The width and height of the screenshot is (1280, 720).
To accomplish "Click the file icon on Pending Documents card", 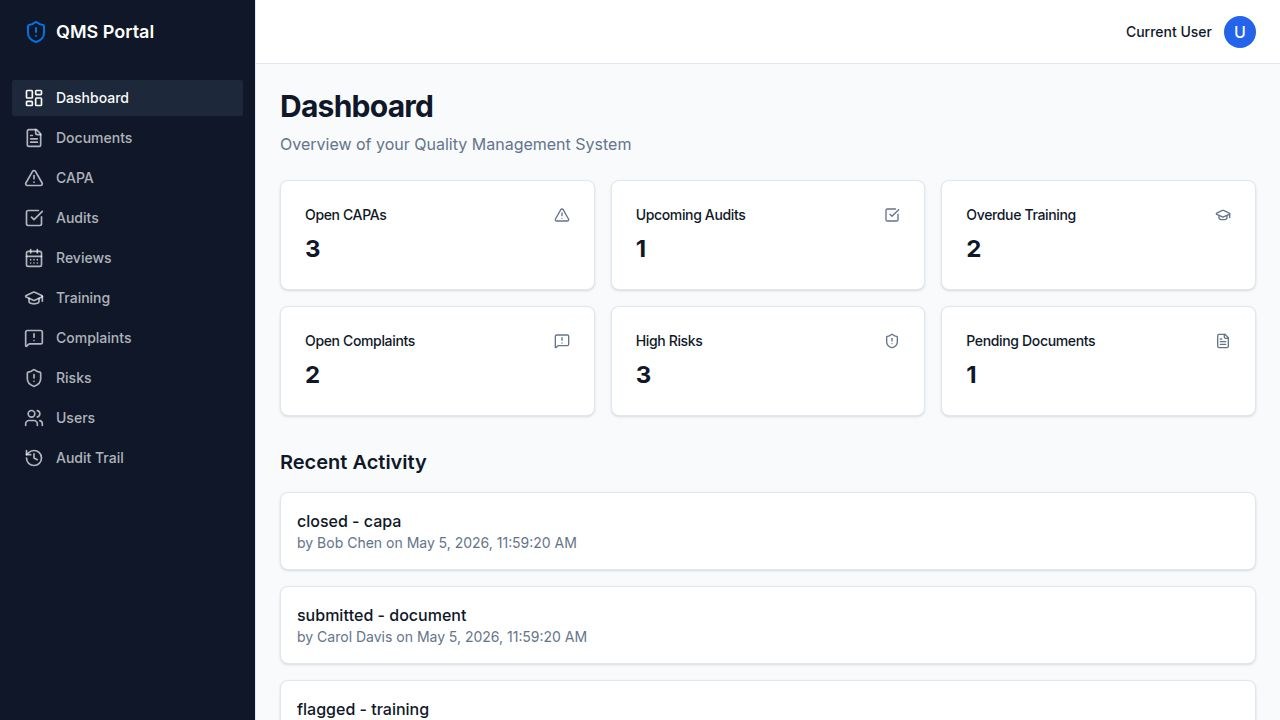I will [x=1223, y=341].
